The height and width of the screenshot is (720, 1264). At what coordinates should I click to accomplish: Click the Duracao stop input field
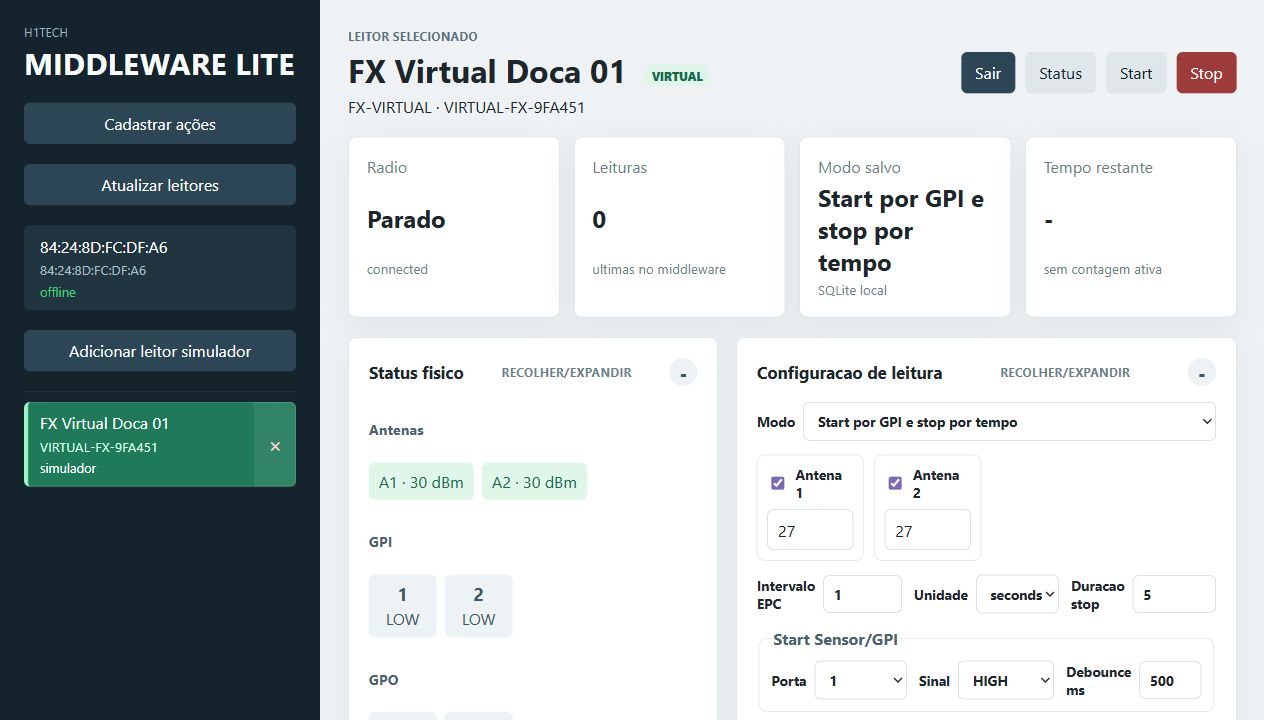coord(1174,594)
